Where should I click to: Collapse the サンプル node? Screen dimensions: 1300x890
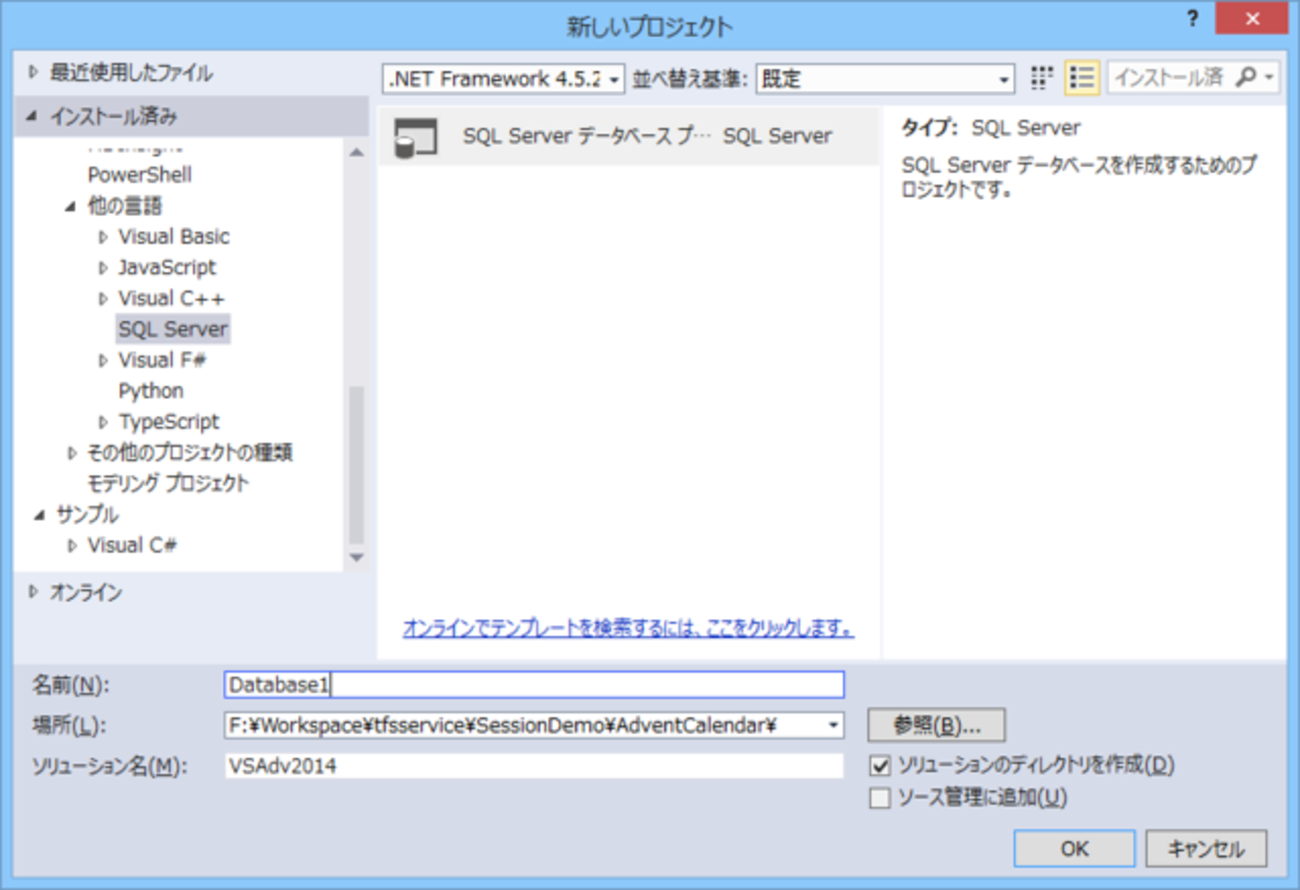coord(40,516)
